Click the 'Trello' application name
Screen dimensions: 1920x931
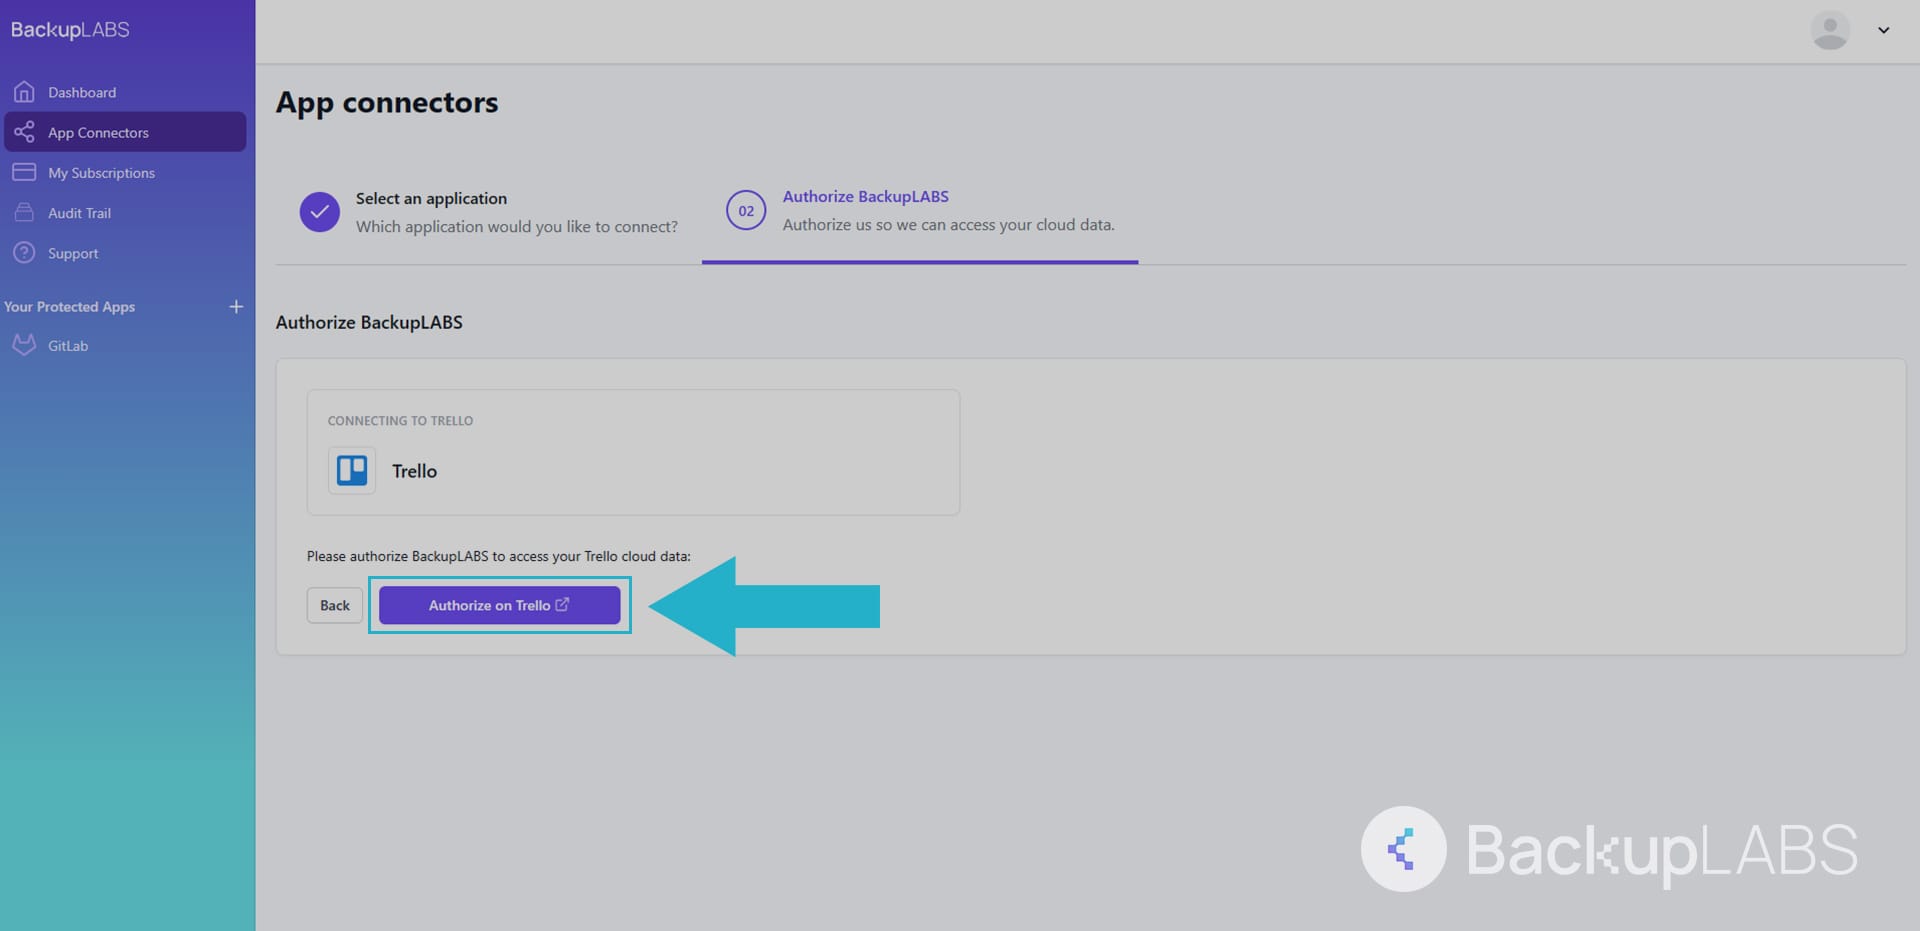point(414,471)
